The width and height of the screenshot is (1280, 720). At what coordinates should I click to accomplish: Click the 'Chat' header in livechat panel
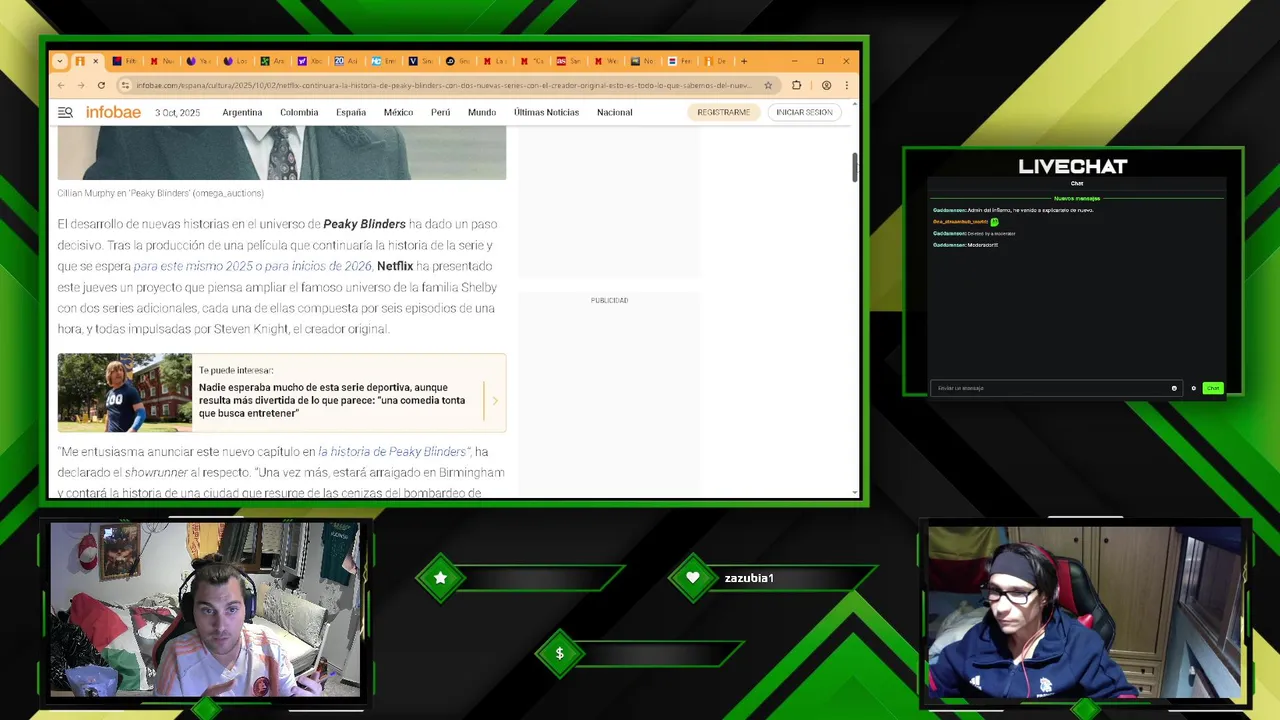click(1077, 183)
